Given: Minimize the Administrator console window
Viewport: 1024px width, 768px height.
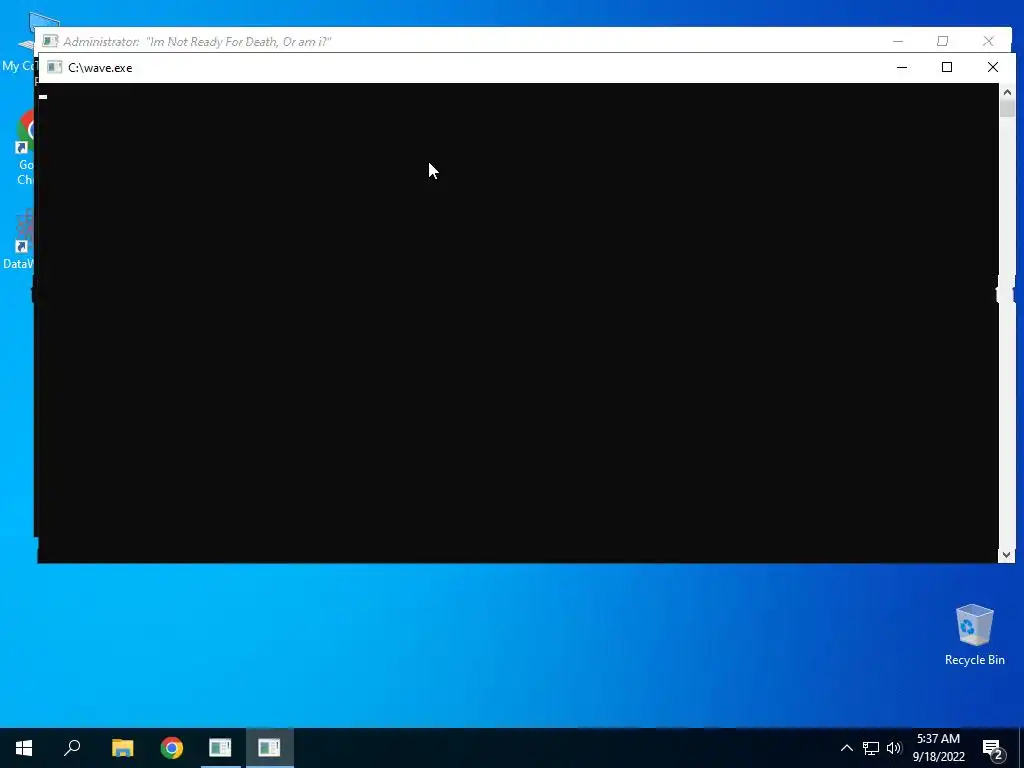Looking at the screenshot, I should point(898,41).
